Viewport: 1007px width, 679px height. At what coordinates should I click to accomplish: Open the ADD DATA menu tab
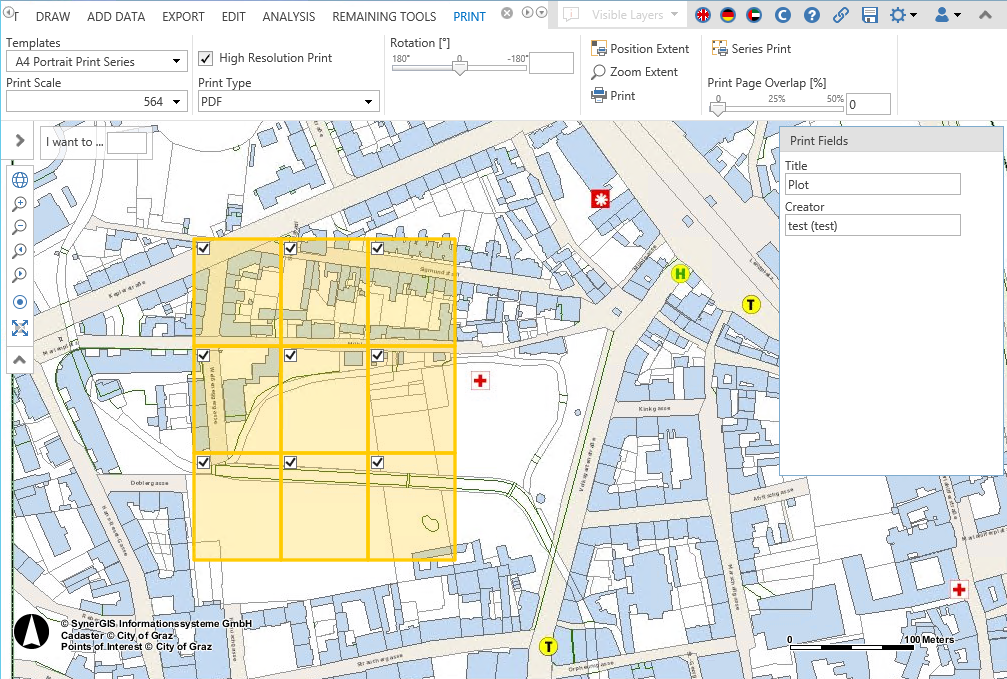(x=116, y=17)
